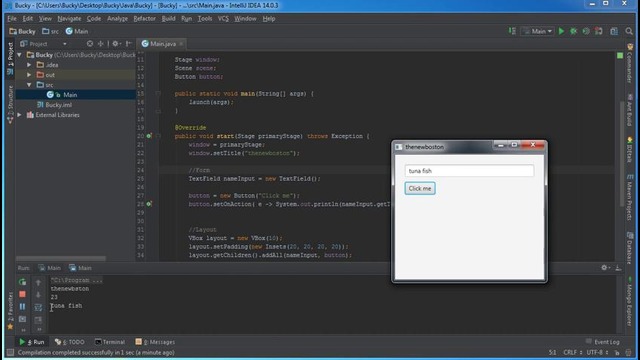The image size is (640, 360).
Task: Click the Click me button in thenewboston window
Action: tap(420, 188)
